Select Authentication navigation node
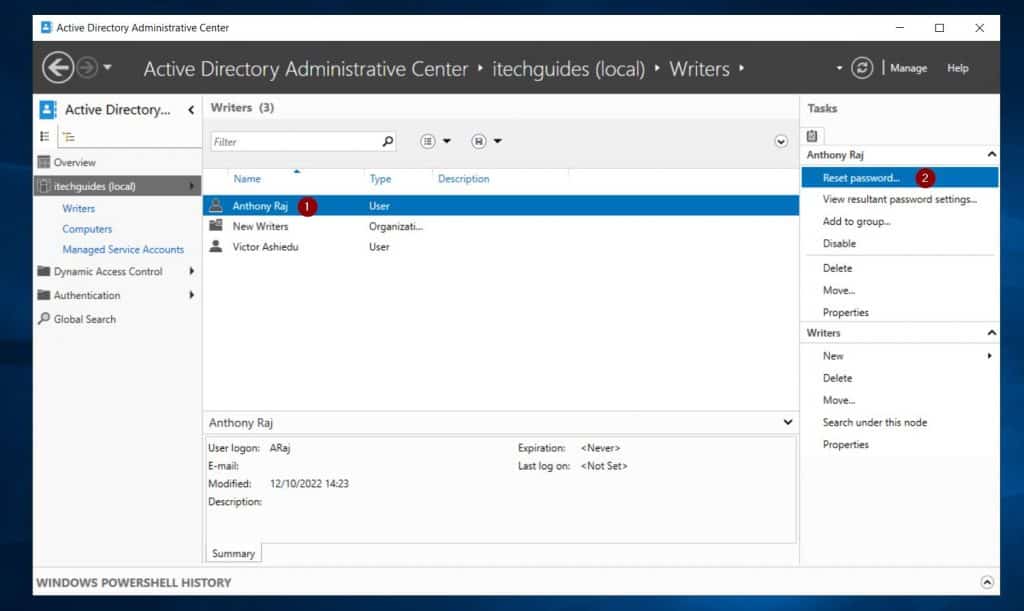Image resolution: width=1024 pixels, height=611 pixels. pos(86,295)
